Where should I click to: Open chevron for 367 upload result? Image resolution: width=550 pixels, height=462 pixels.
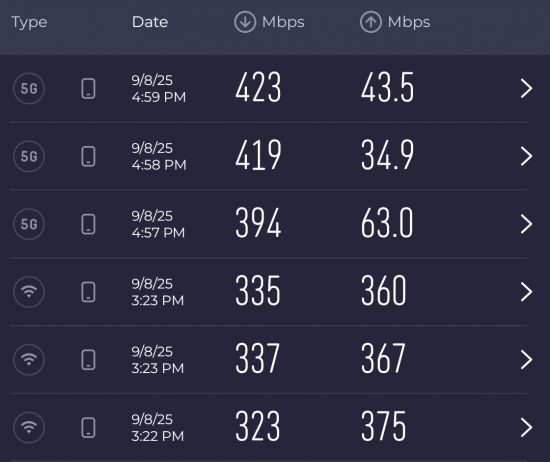(x=526, y=360)
